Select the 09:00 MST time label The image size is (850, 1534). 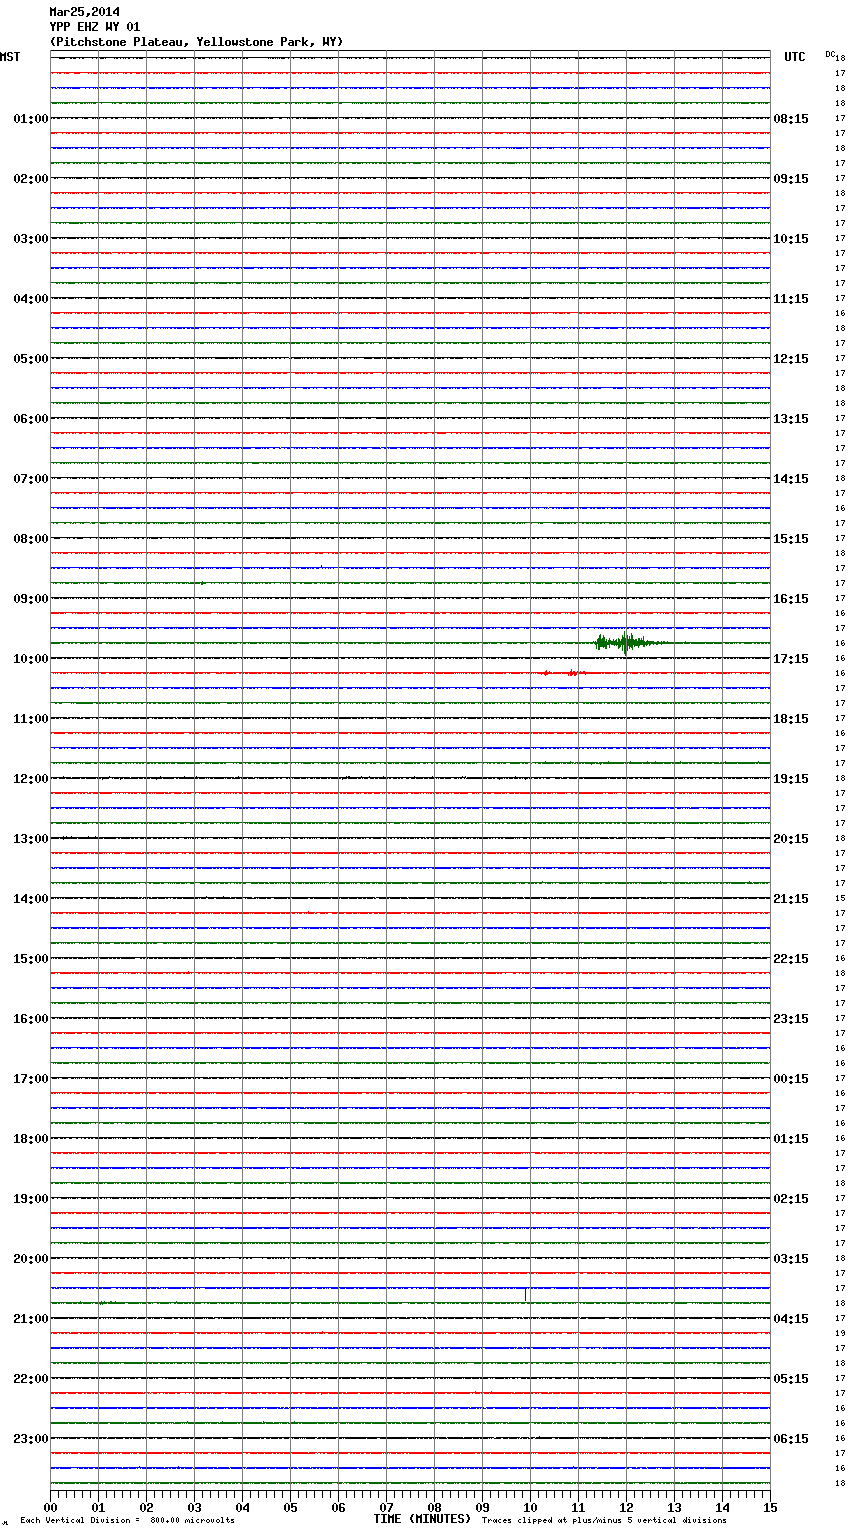pos(30,599)
